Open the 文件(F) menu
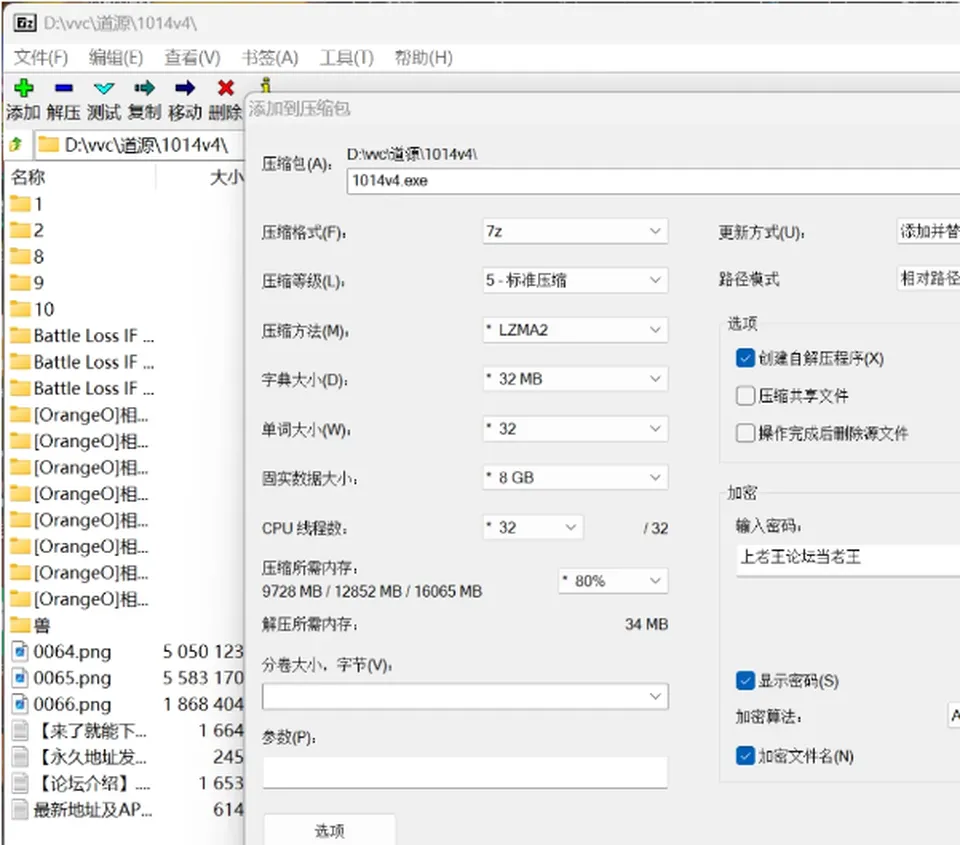The image size is (960, 845). pyautogui.click(x=40, y=58)
